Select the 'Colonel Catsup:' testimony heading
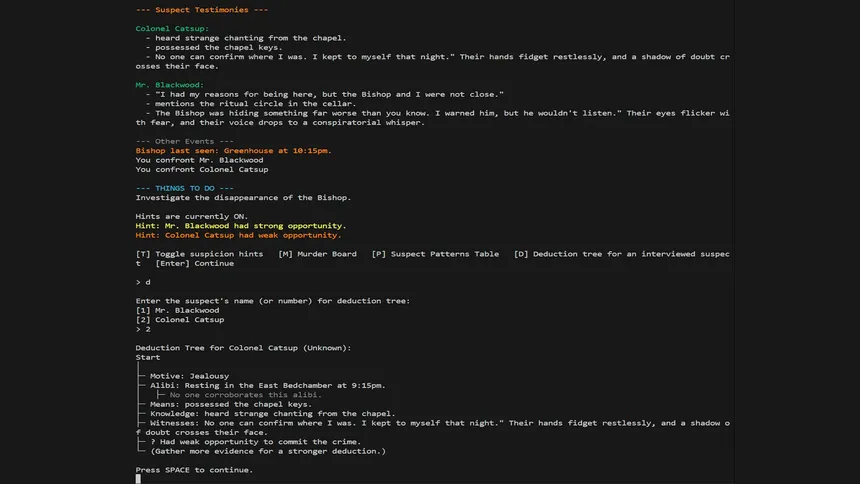Viewport: 860px width, 484px height. 172,29
